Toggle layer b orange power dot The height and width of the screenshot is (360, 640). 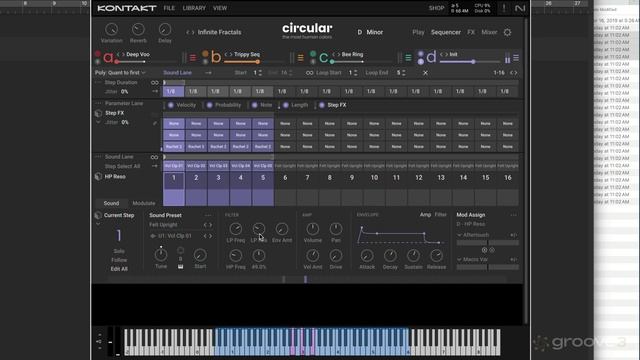click(205, 54)
